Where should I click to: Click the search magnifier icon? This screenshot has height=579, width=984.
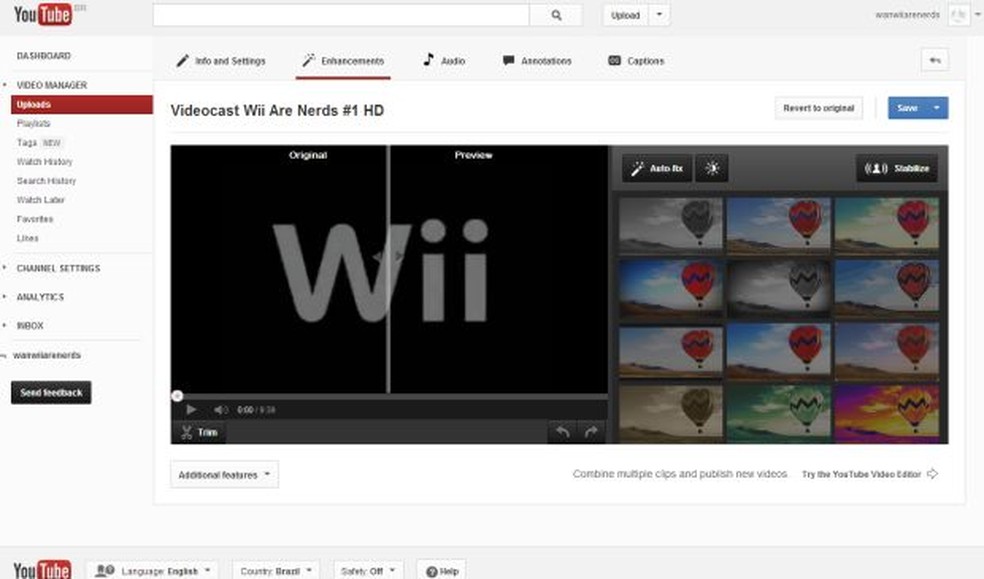tap(555, 15)
